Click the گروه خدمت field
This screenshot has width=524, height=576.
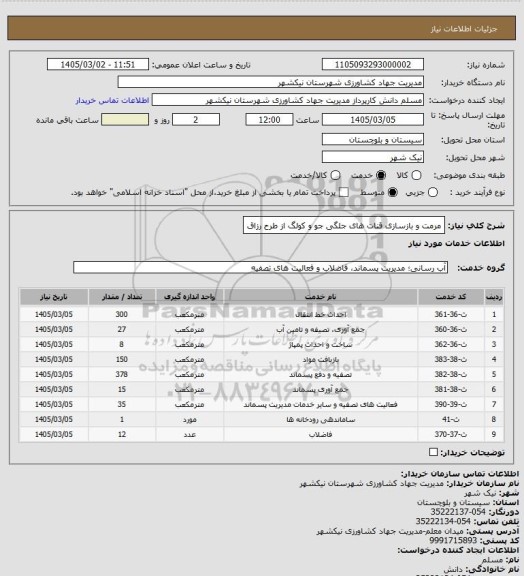261,268
